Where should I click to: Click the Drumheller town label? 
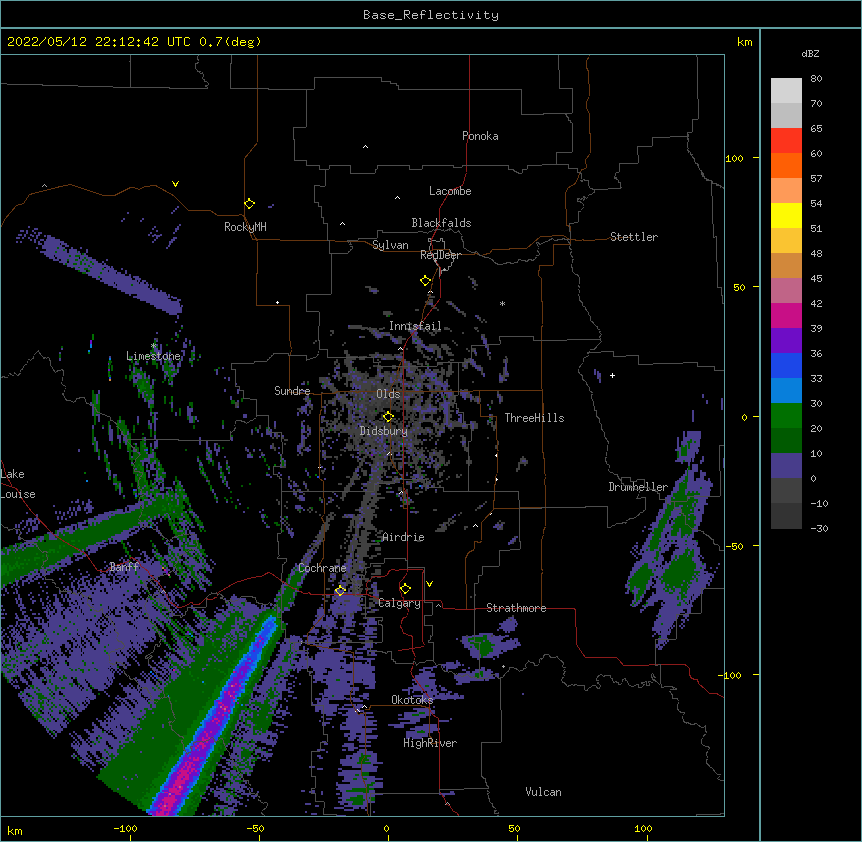click(638, 487)
